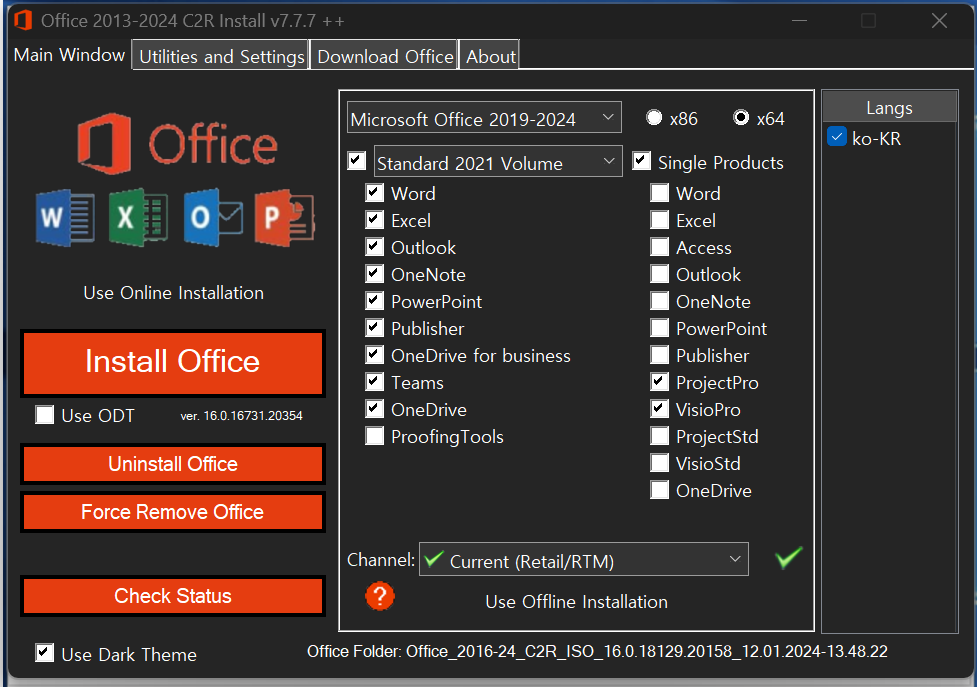
Task: Check the ProjectStd checkbox
Action: coord(660,436)
